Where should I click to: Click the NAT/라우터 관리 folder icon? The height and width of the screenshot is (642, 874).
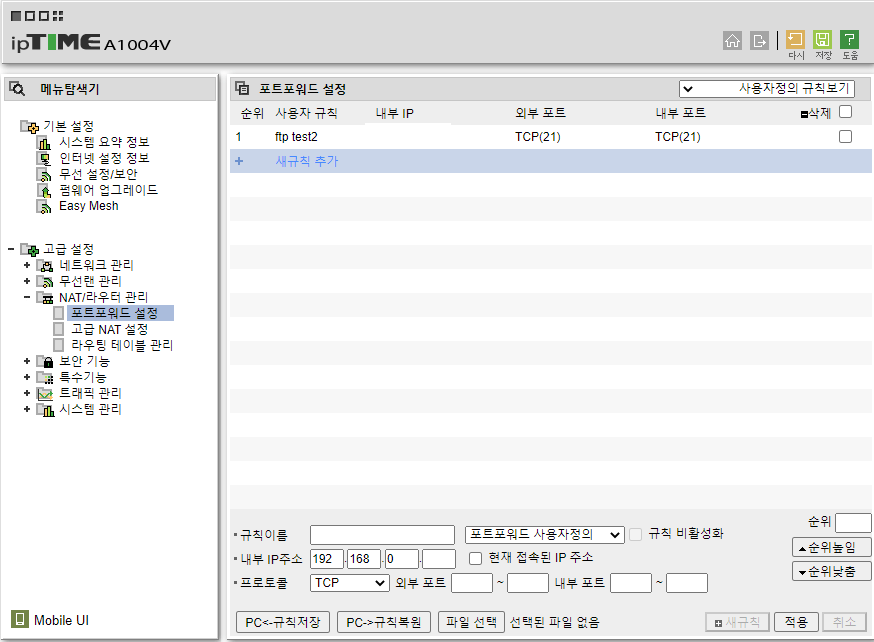coord(45,298)
